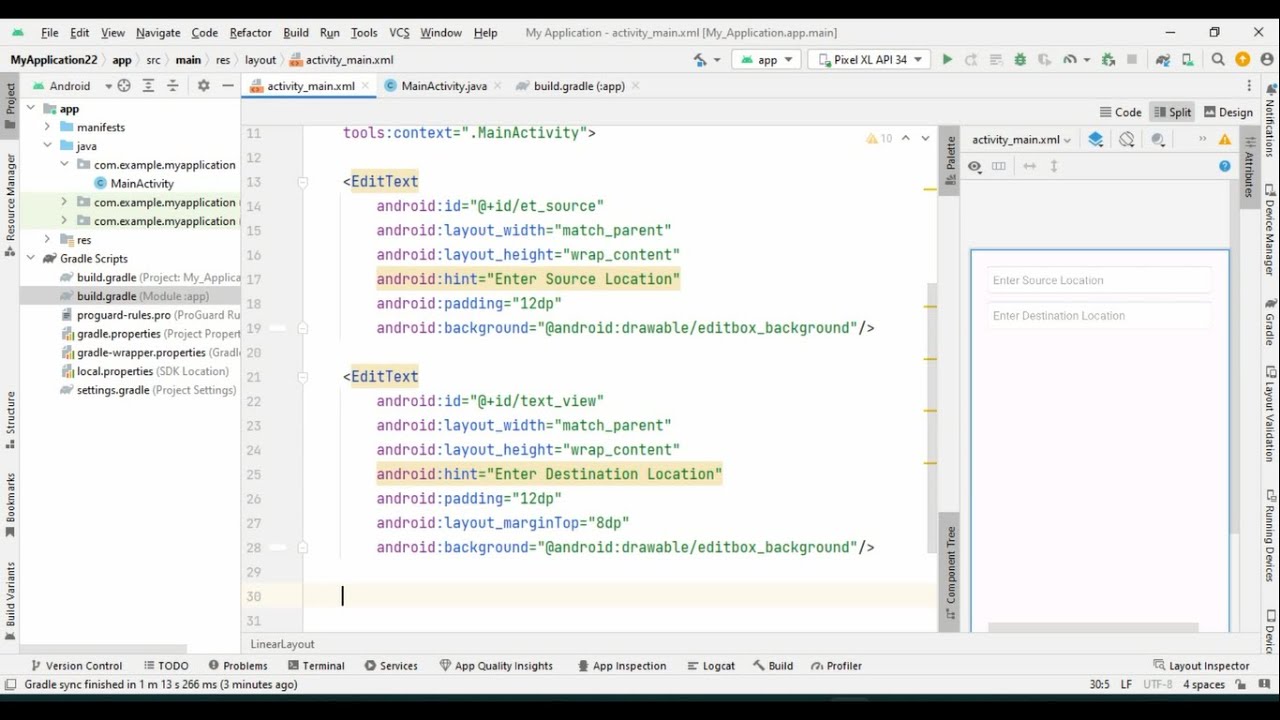Image resolution: width=1280 pixels, height=720 pixels.
Task: Open the Problems tool window
Action: tap(238, 666)
